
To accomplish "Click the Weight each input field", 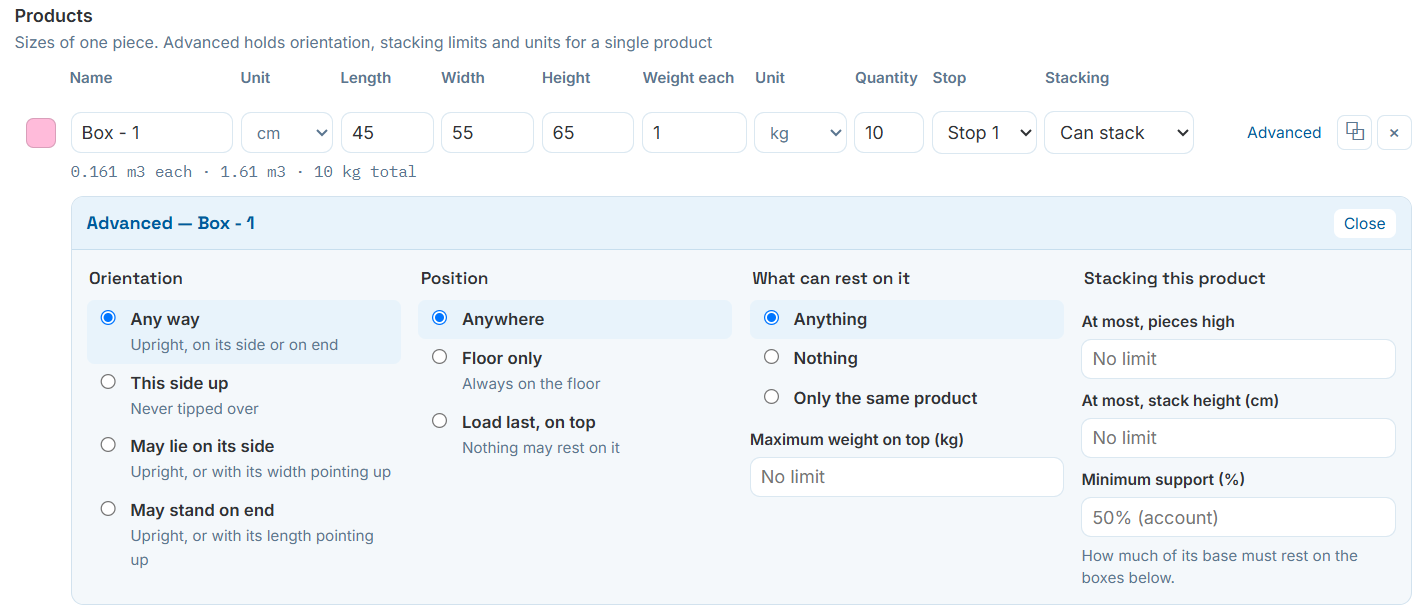I will (694, 132).
